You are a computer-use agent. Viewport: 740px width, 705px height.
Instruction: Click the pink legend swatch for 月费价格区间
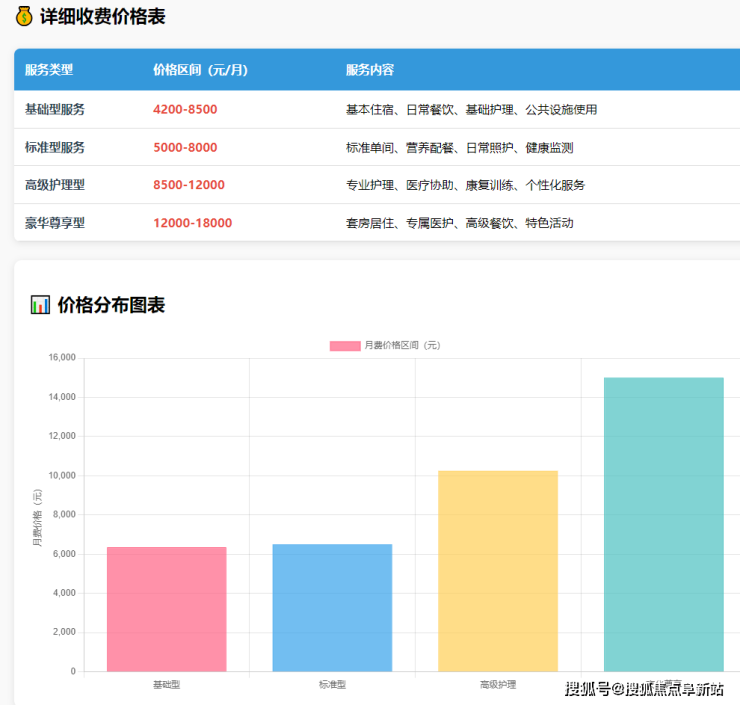pyautogui.click(x=345, y=346)
